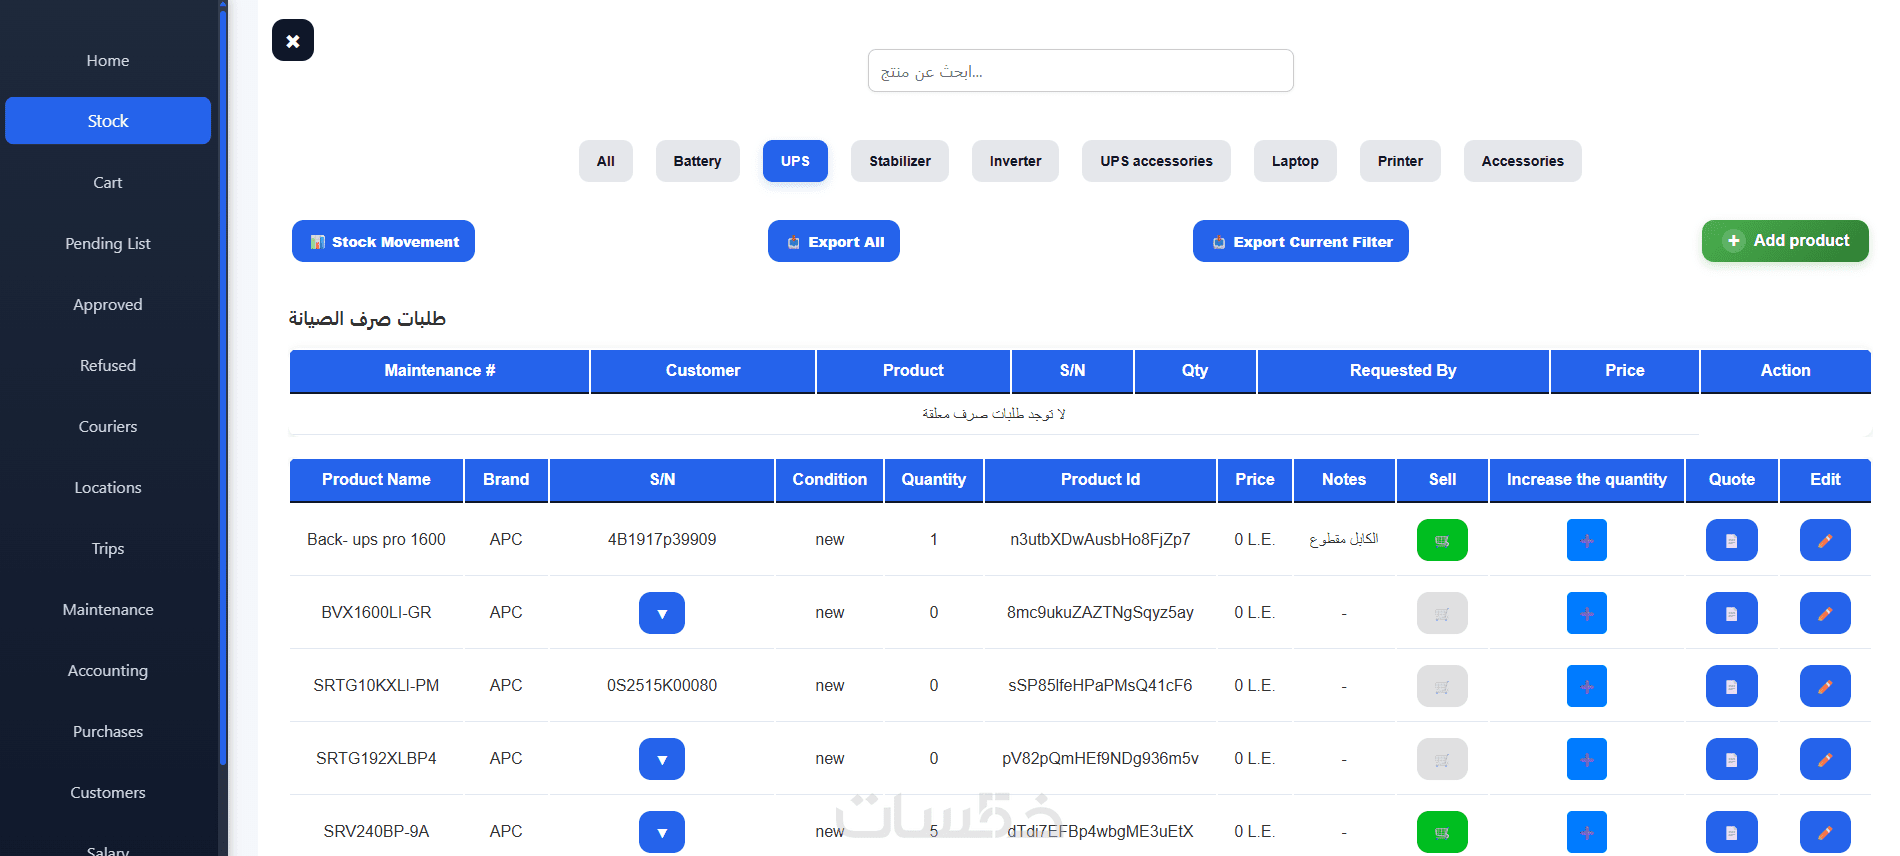
Task: Click the product search field
Action: (1081, 71)
